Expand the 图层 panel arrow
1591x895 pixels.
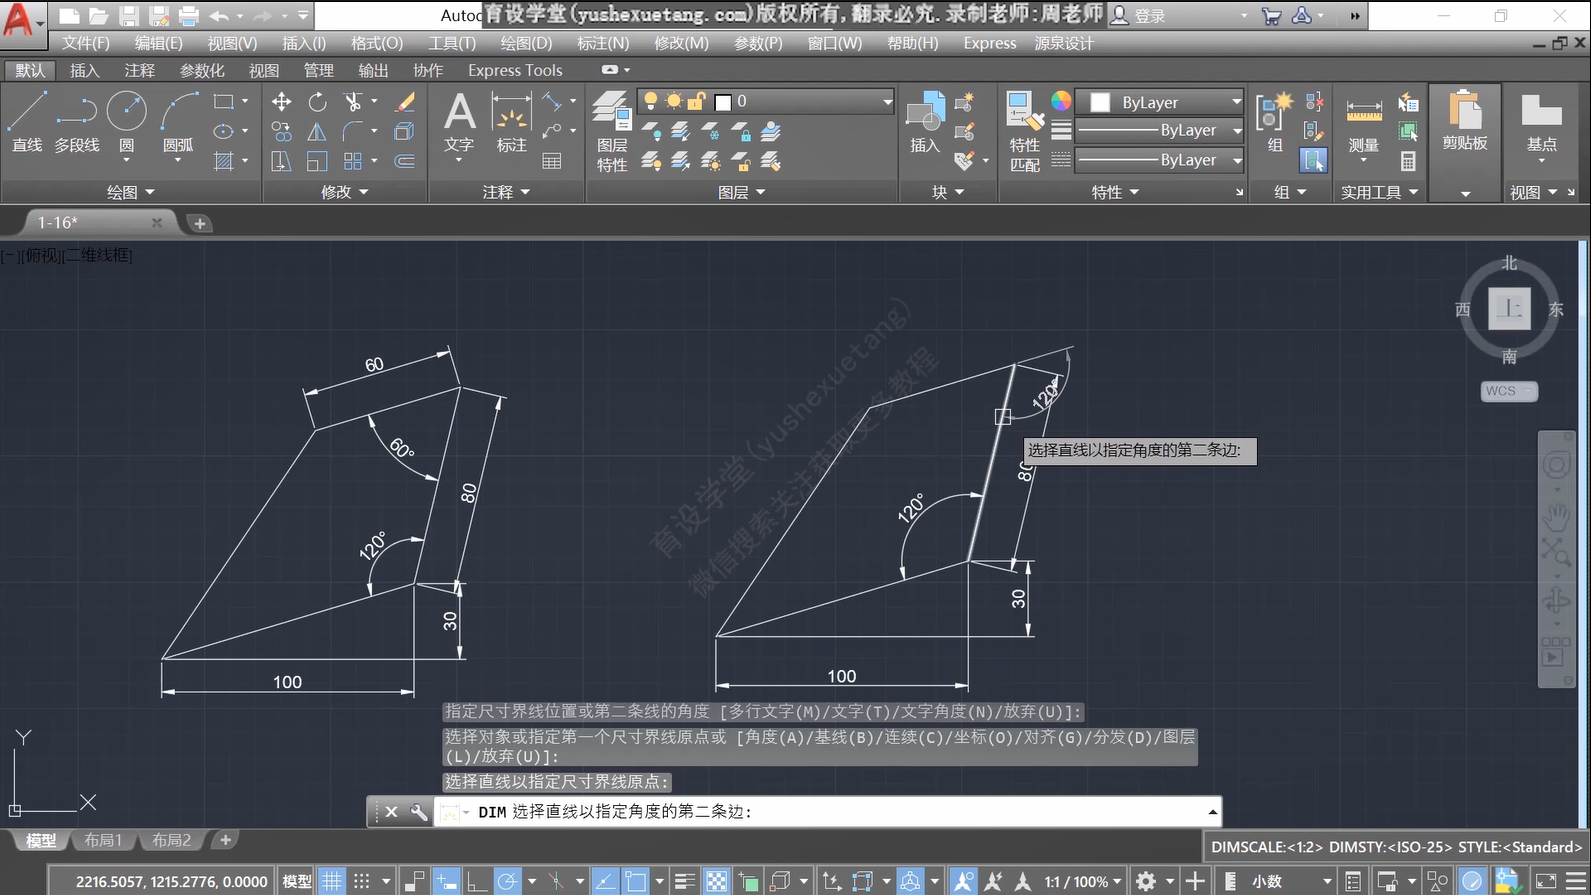(x=761, y=192)
